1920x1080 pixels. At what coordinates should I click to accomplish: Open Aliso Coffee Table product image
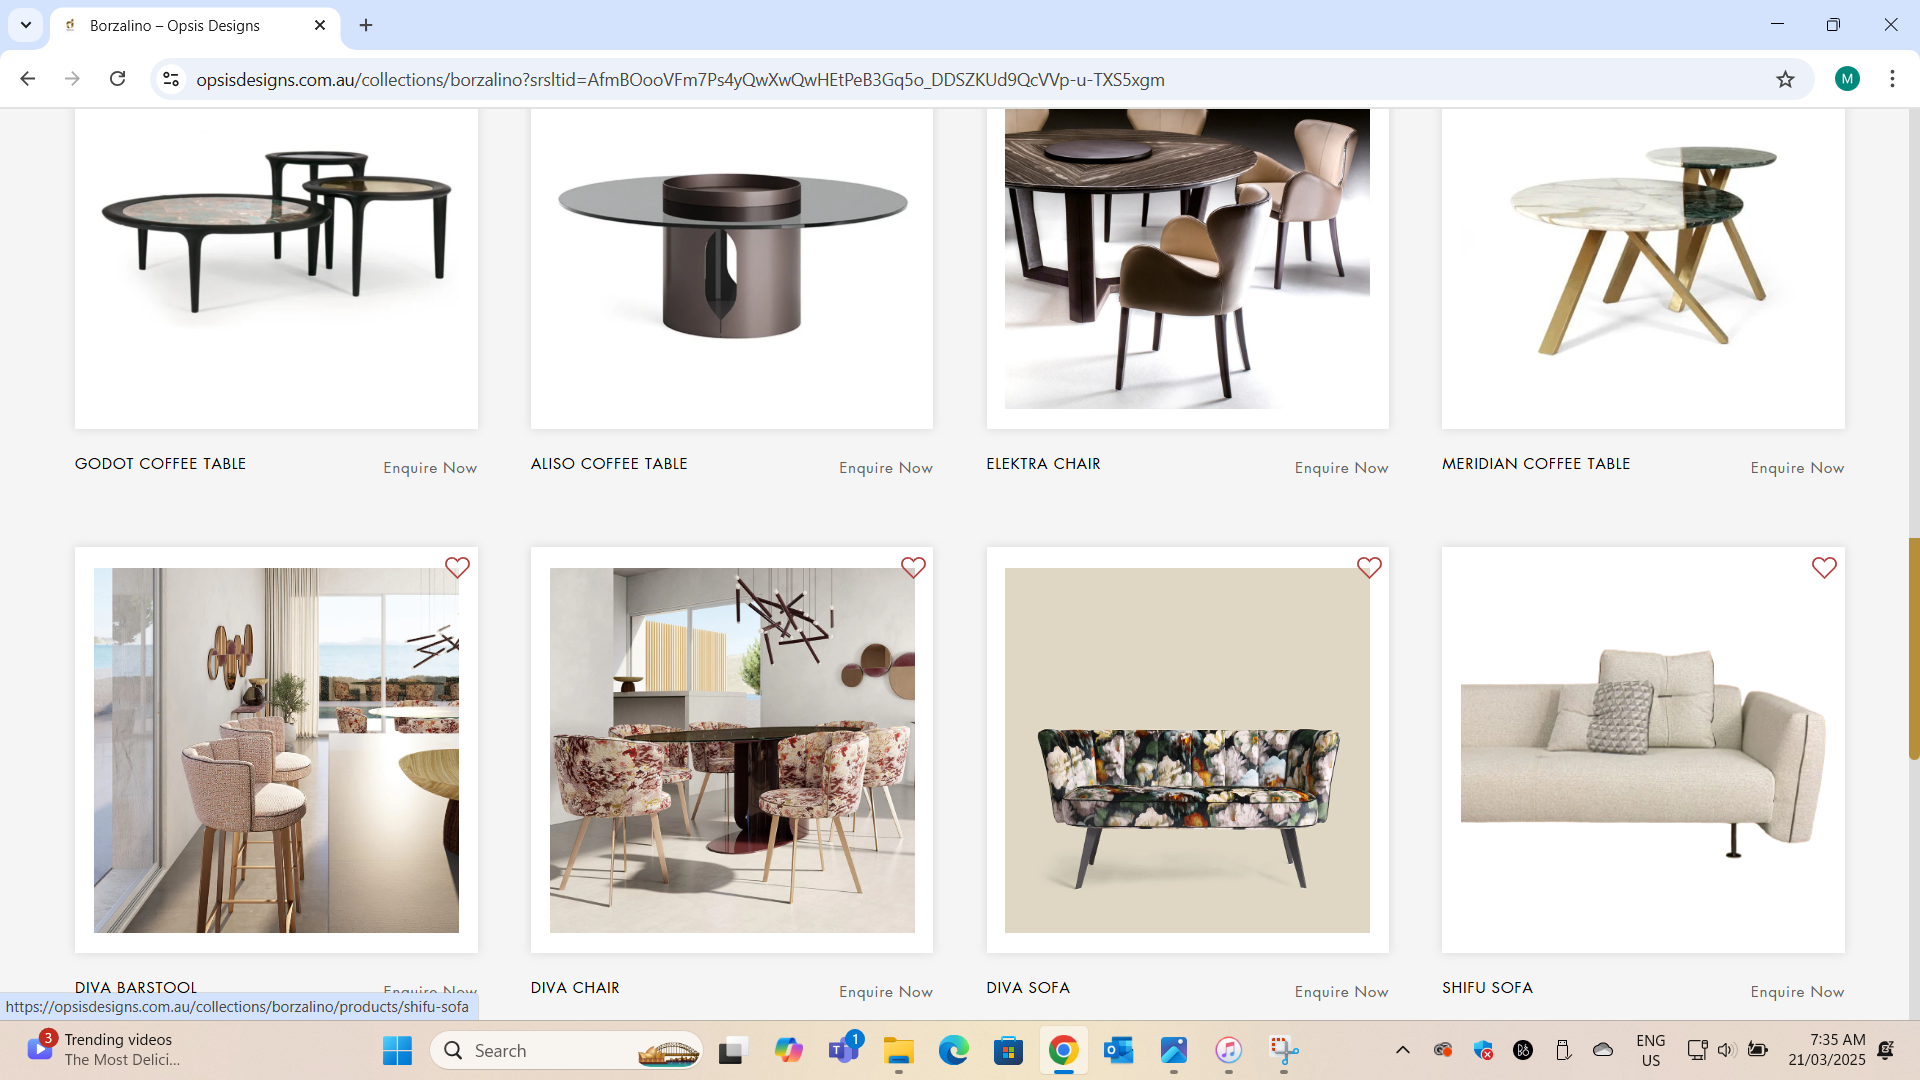coord(732,268)
